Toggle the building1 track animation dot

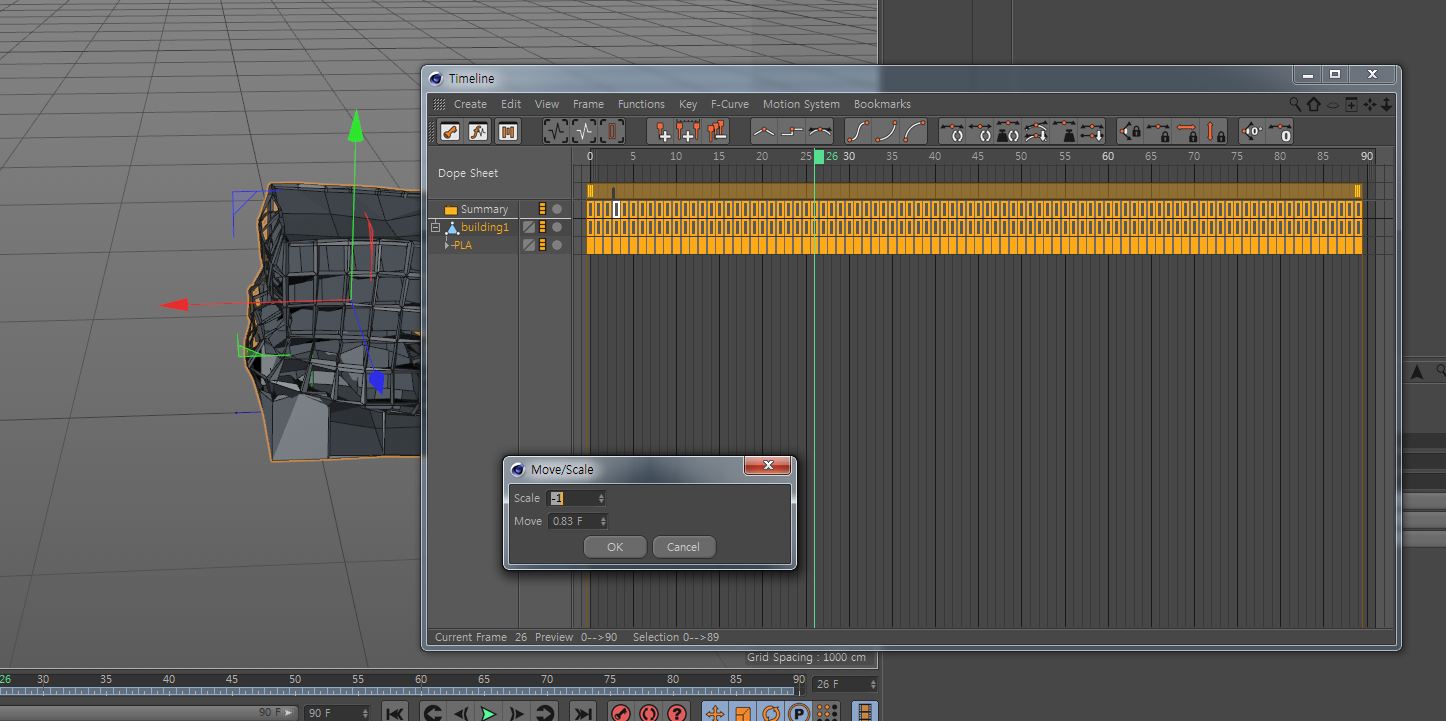click(557, 228)
